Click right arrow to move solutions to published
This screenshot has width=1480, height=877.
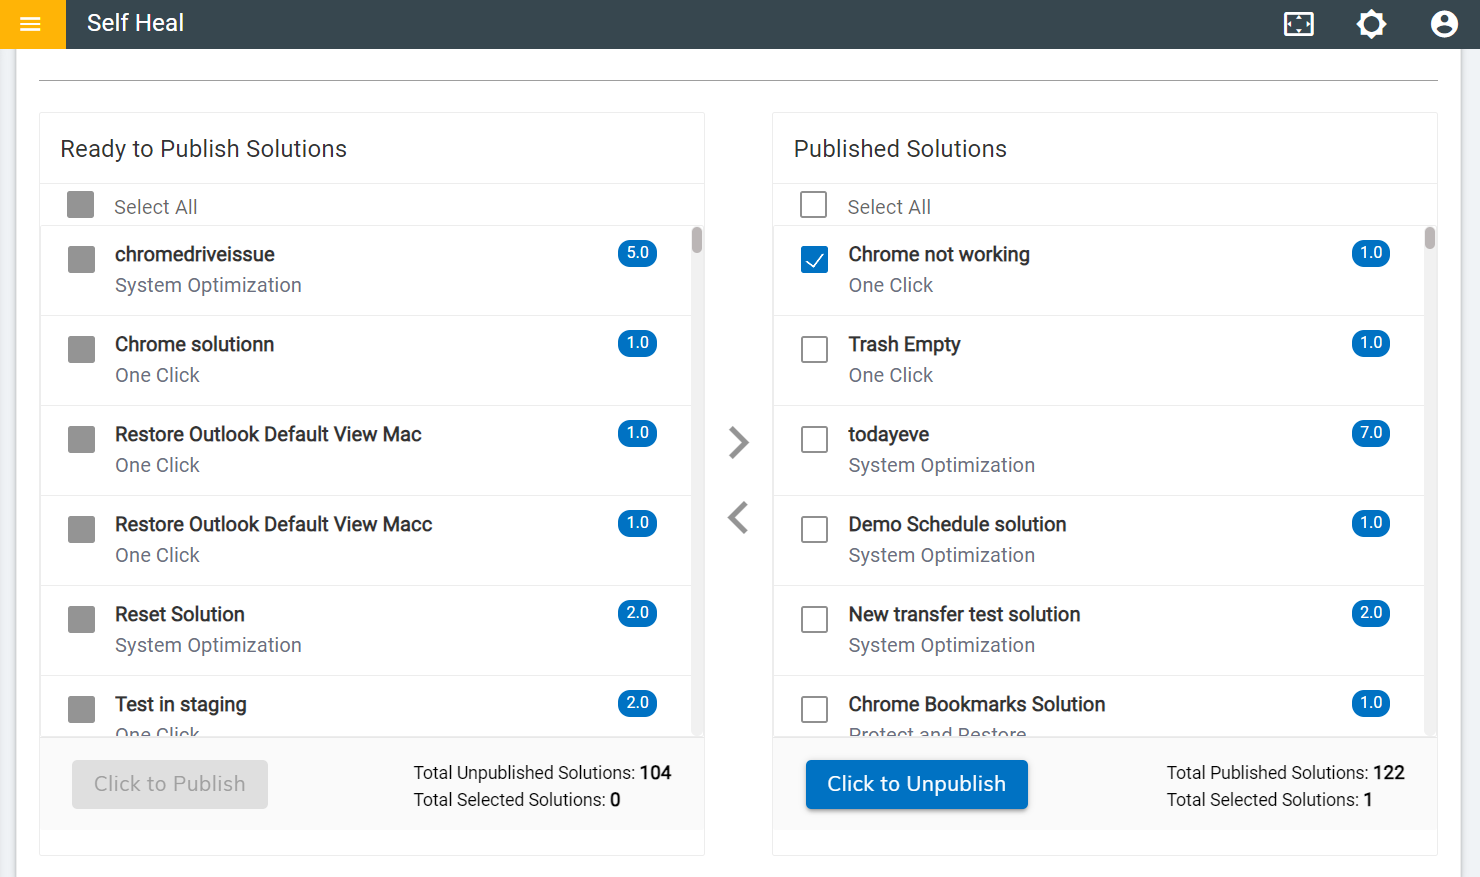click(739, 442)
